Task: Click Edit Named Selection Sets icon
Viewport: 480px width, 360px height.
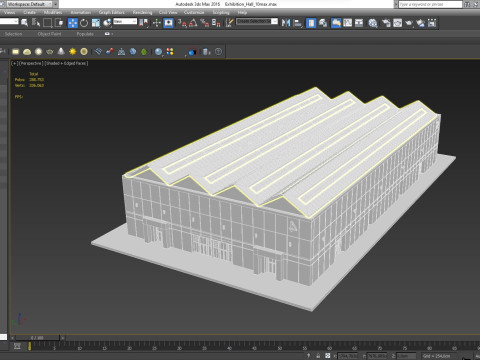Action: (229, 23)
